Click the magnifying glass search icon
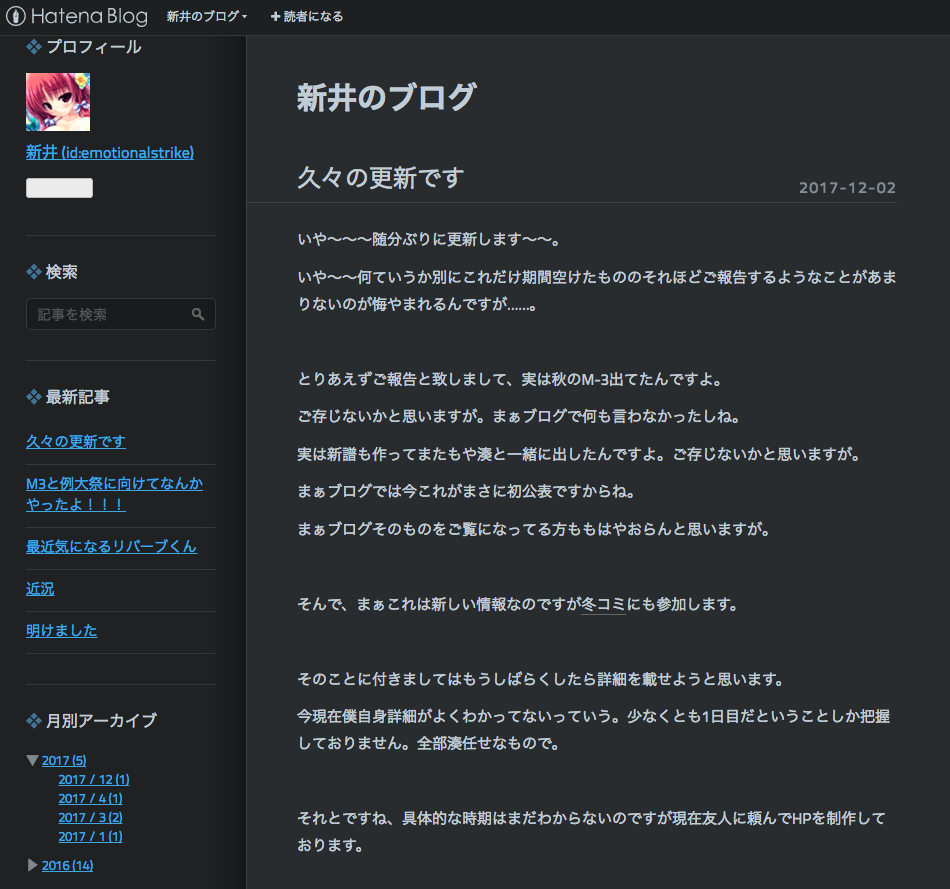 pos(198,314)
